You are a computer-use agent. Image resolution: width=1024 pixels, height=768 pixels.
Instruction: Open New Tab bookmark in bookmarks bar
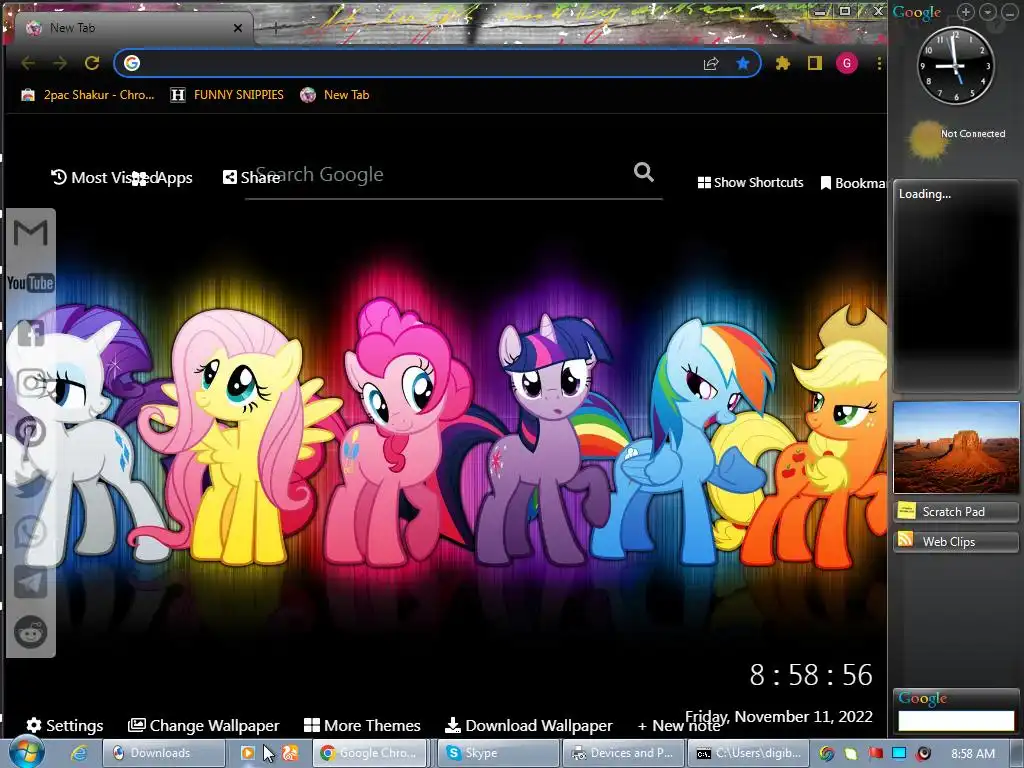point(335,95)
